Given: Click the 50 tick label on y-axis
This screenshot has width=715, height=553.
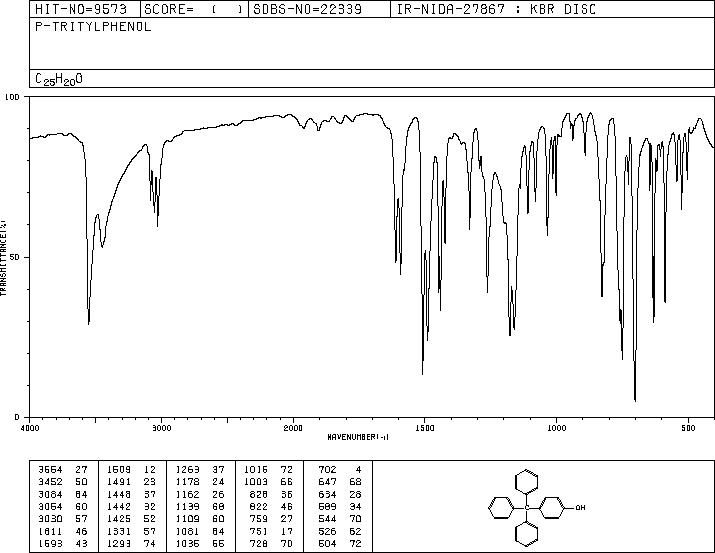Looking at the screenshot, I should 15,257.
